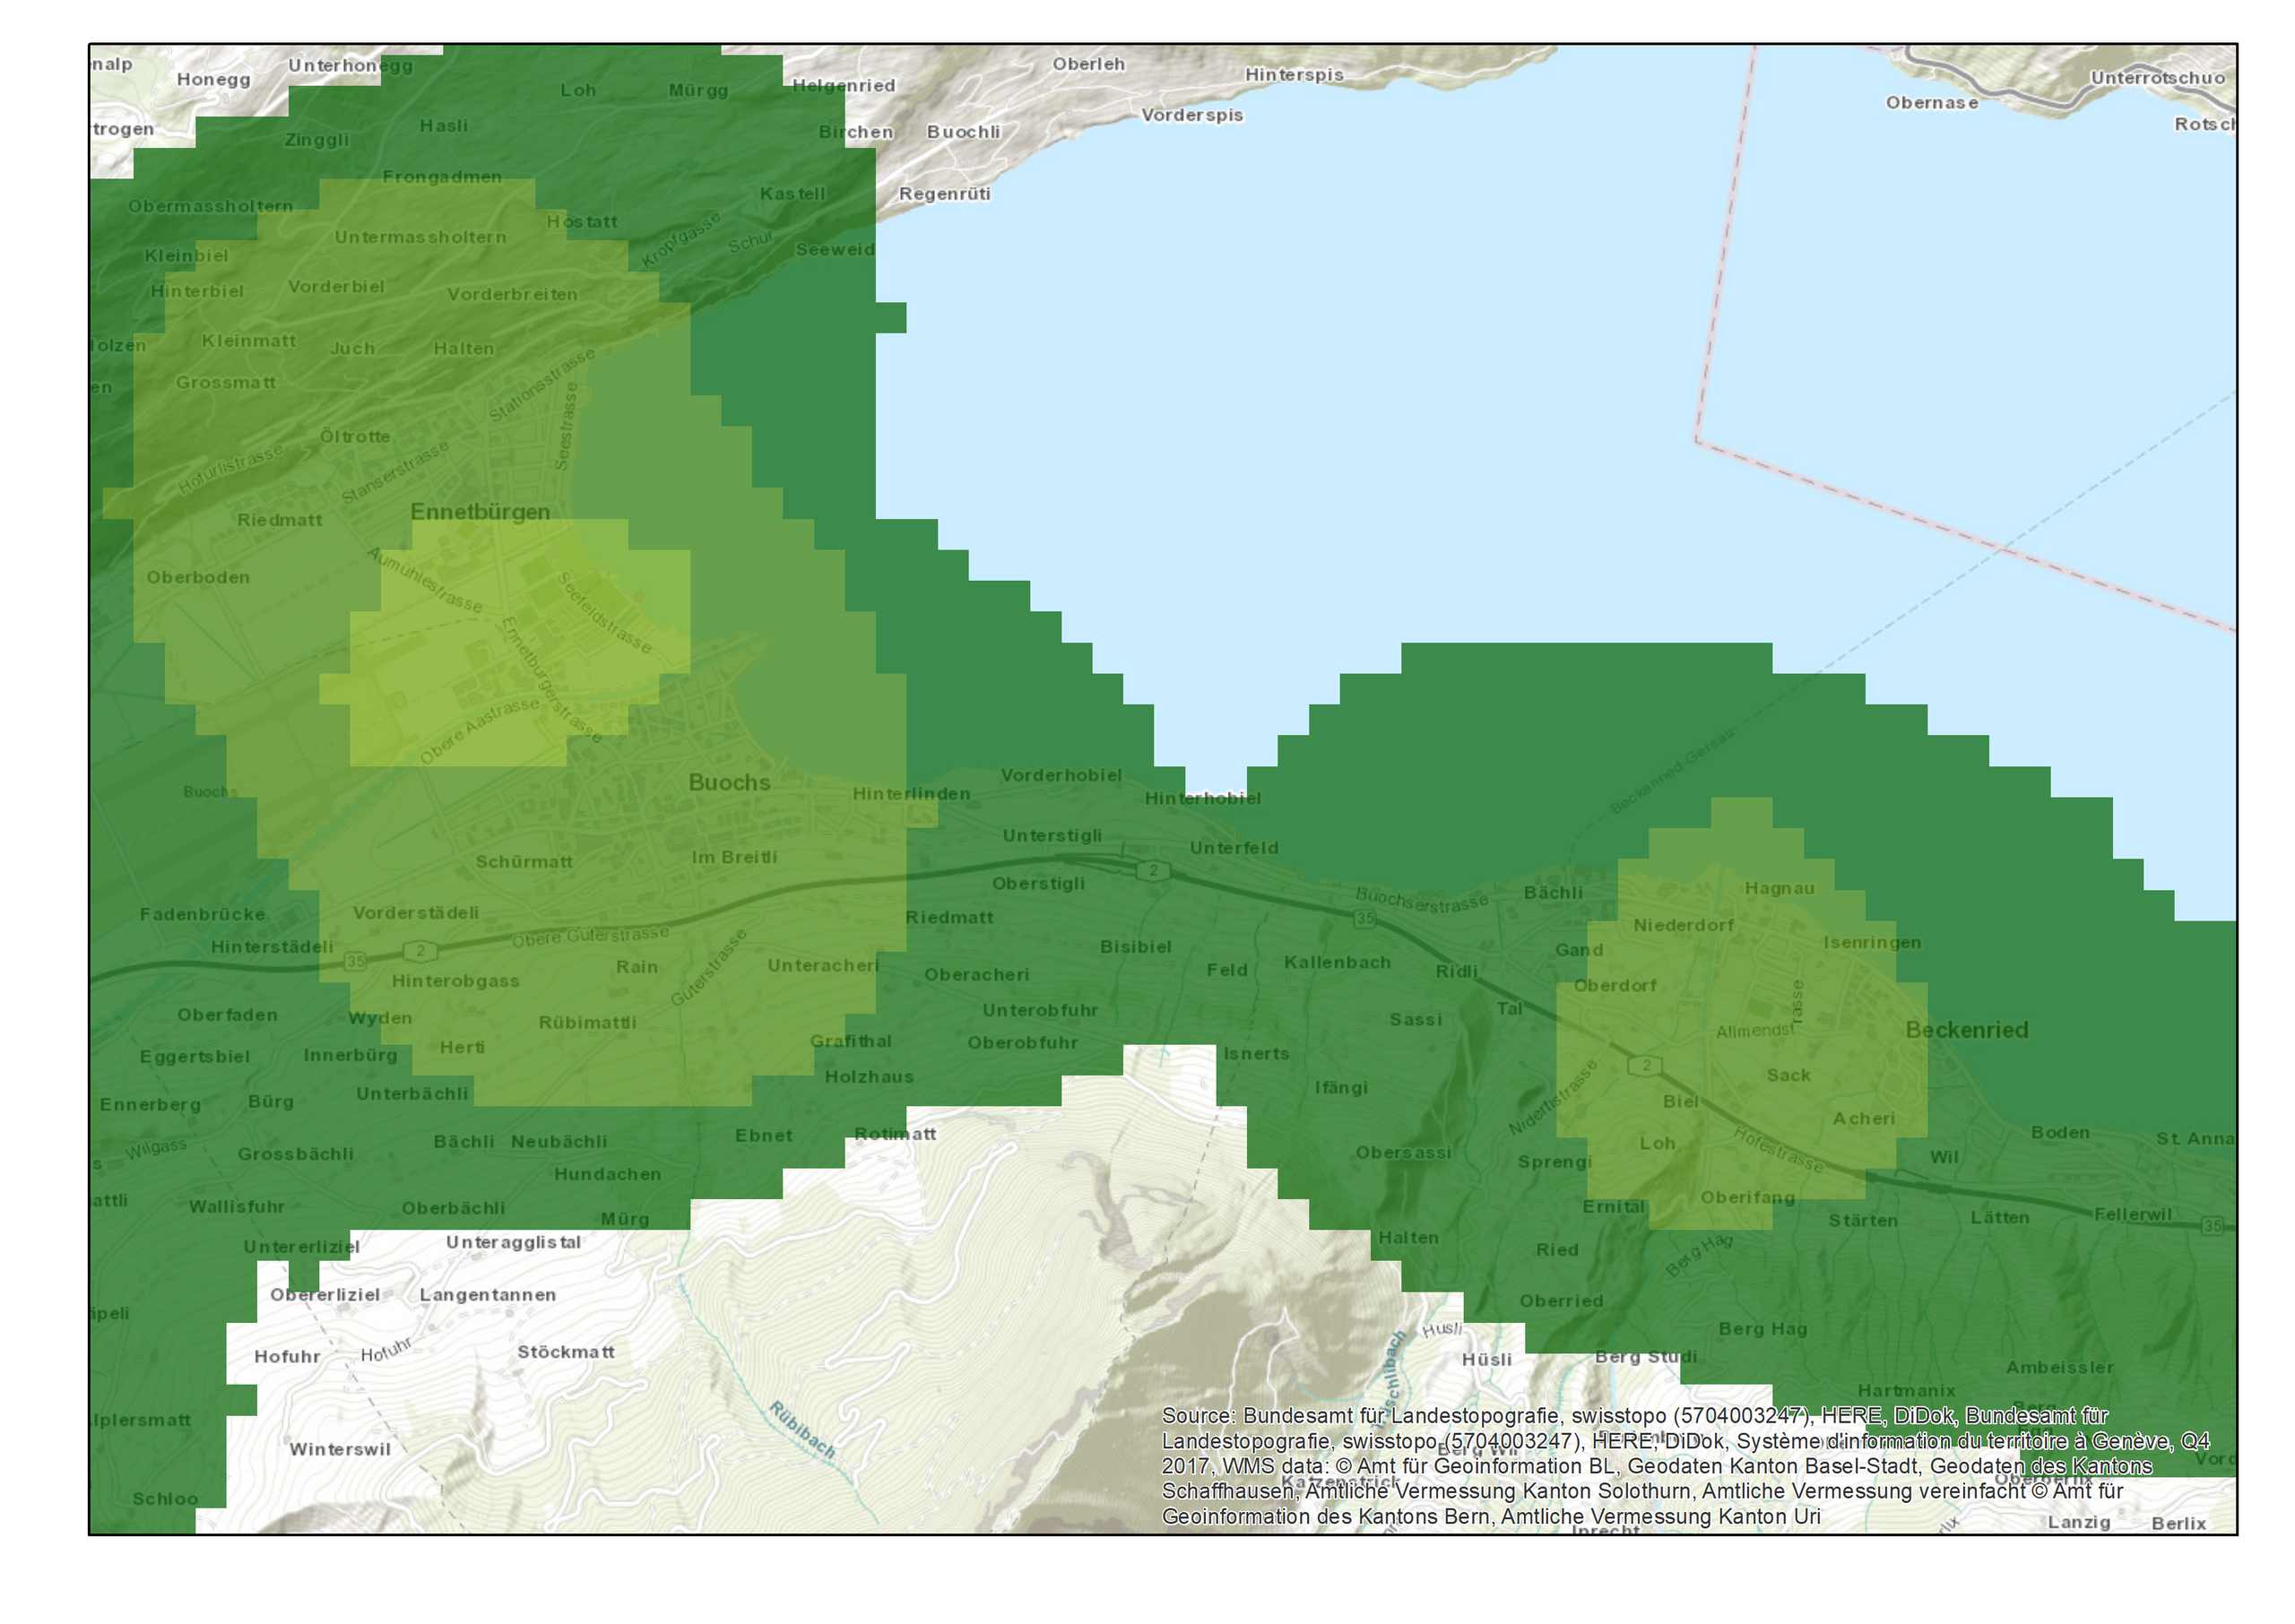This screenshot has height=1624, width=2295.
Task: Select the Niederdorf place label
Action: [1683, 926]
